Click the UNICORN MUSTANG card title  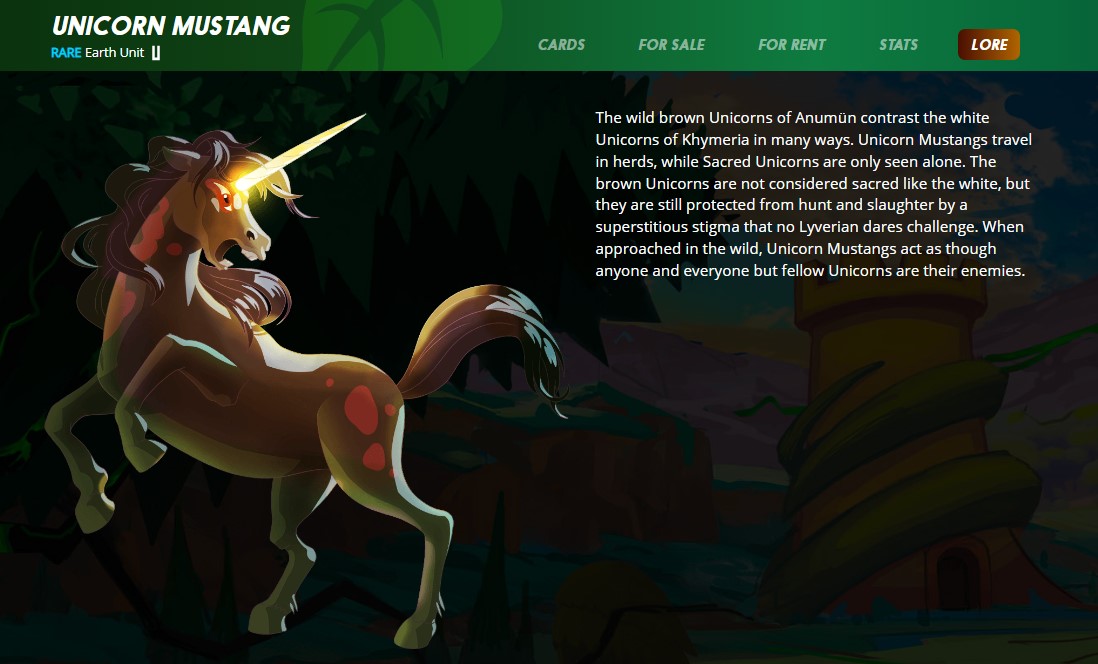click(171, 26)
